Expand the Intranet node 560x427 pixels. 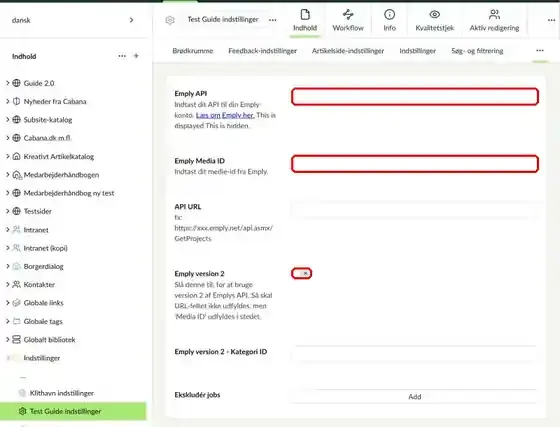8,230
